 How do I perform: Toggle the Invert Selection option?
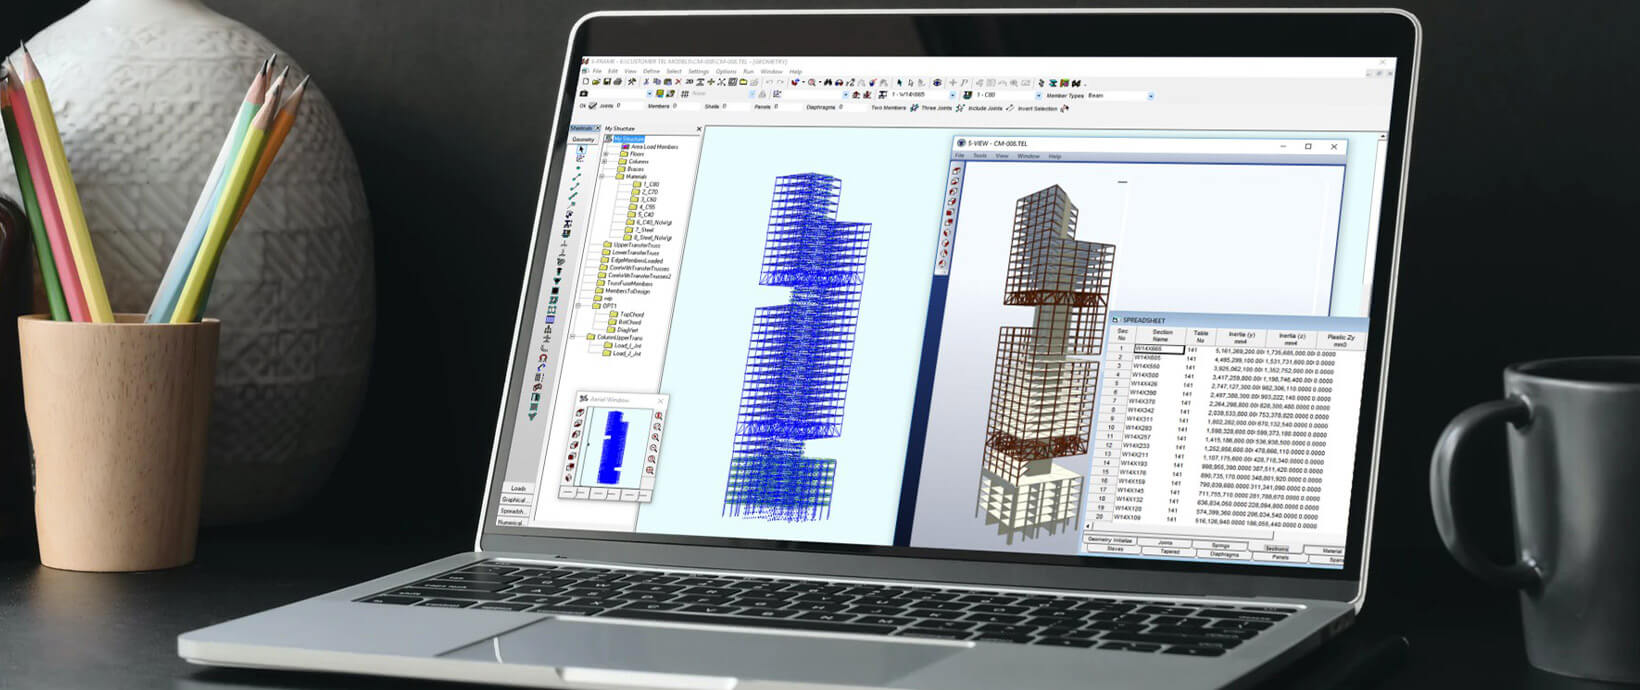pos(1063,108)
